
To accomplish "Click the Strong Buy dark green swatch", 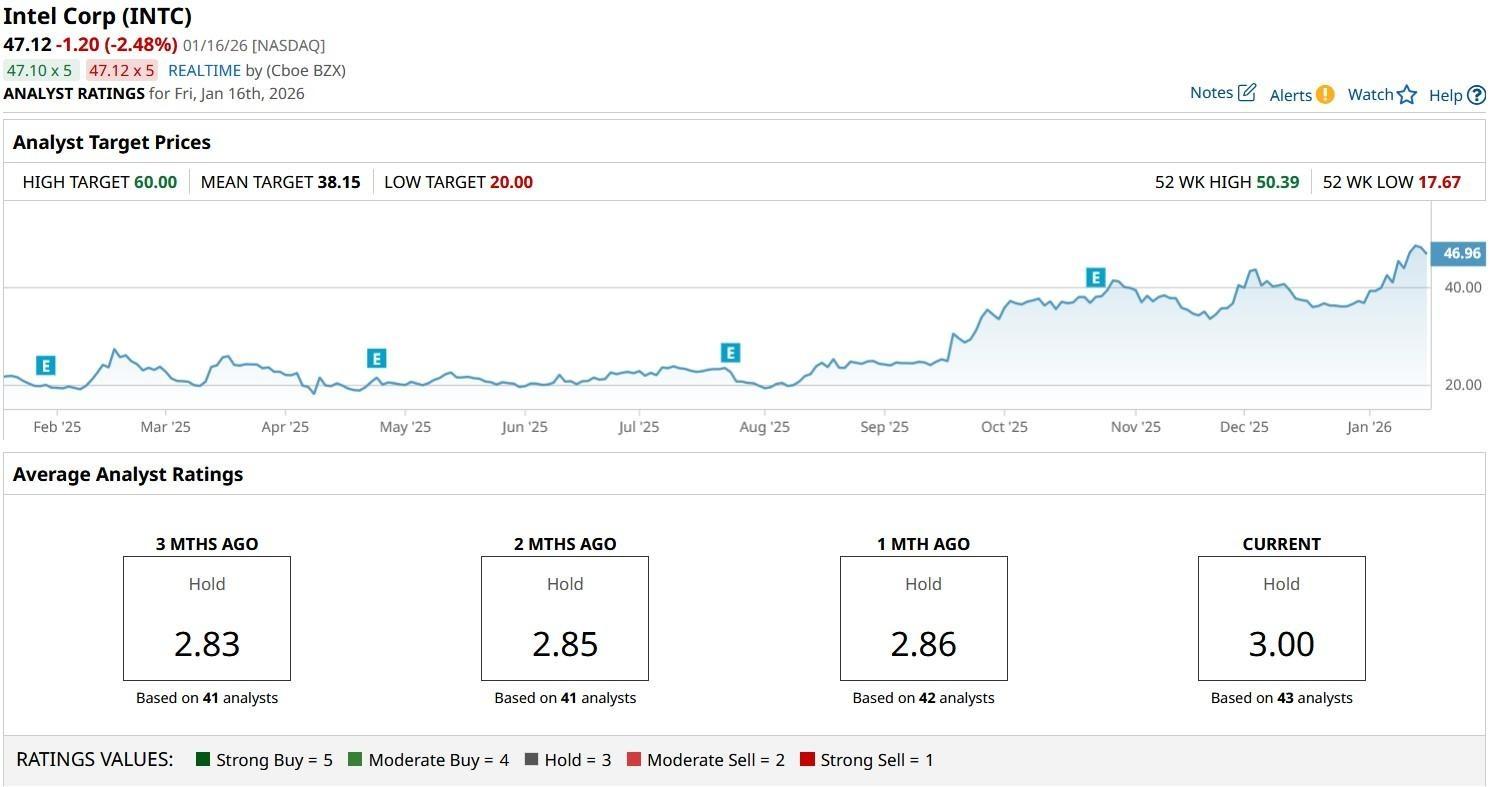I will pos(203,760).
